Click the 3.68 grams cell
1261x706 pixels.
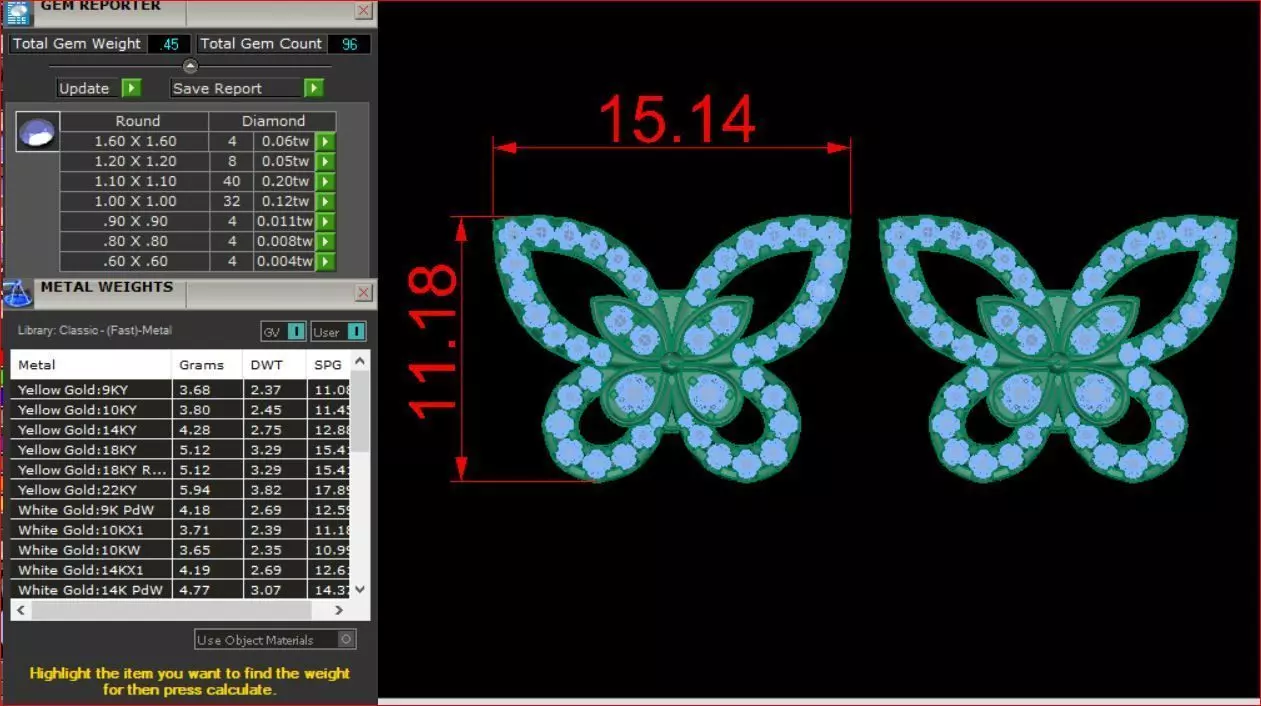click(x=208, y=390)
